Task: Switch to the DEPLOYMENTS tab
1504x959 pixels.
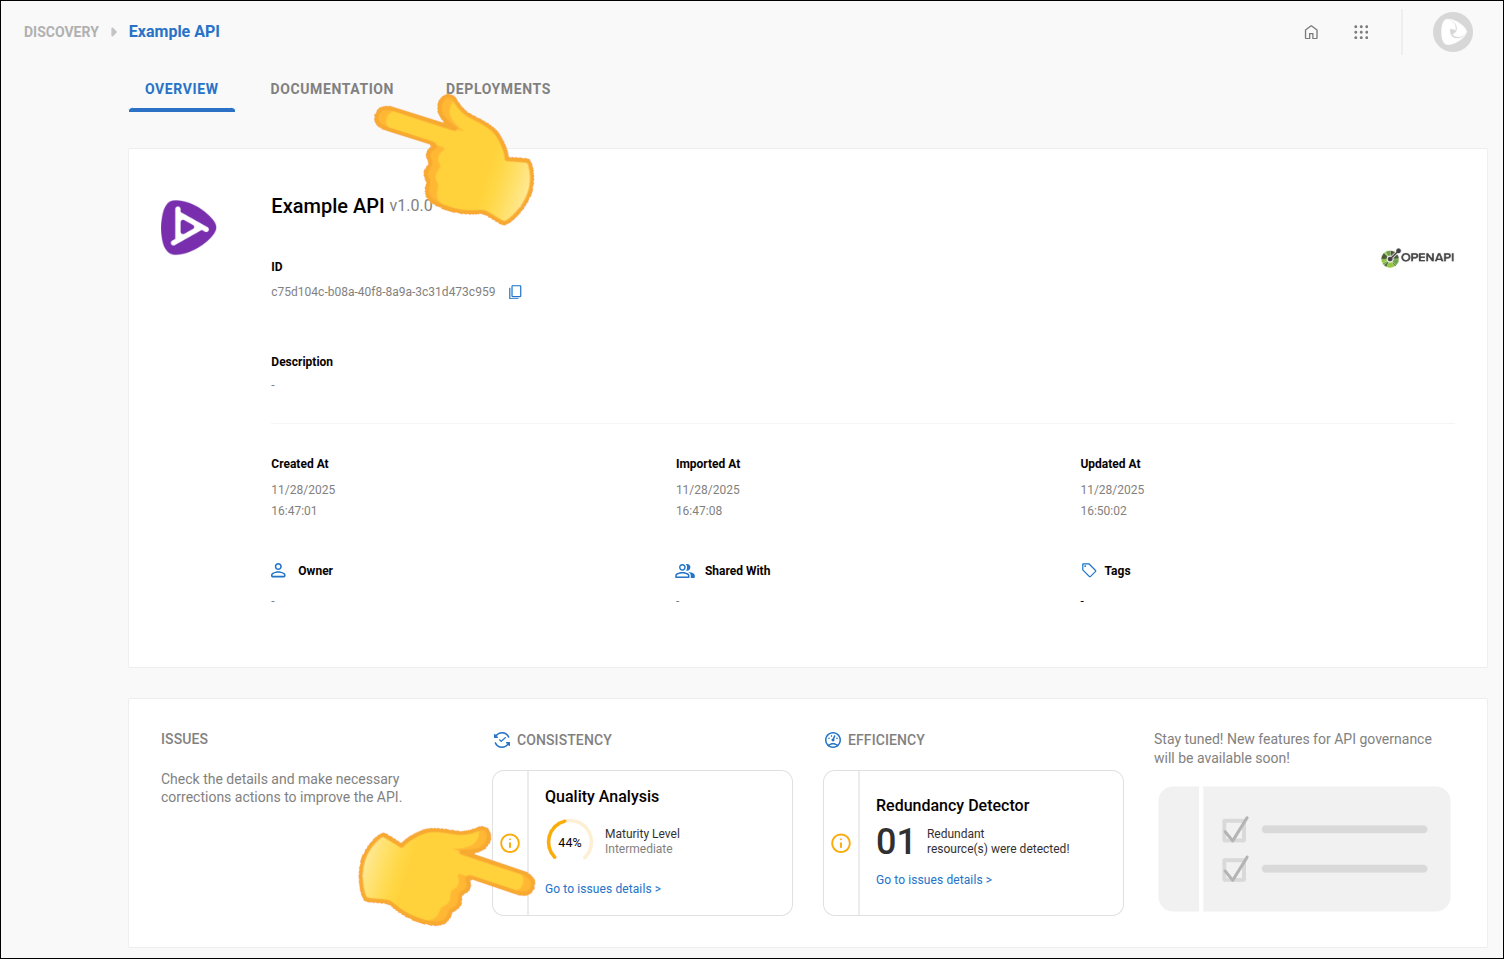Action: point(498,88)
